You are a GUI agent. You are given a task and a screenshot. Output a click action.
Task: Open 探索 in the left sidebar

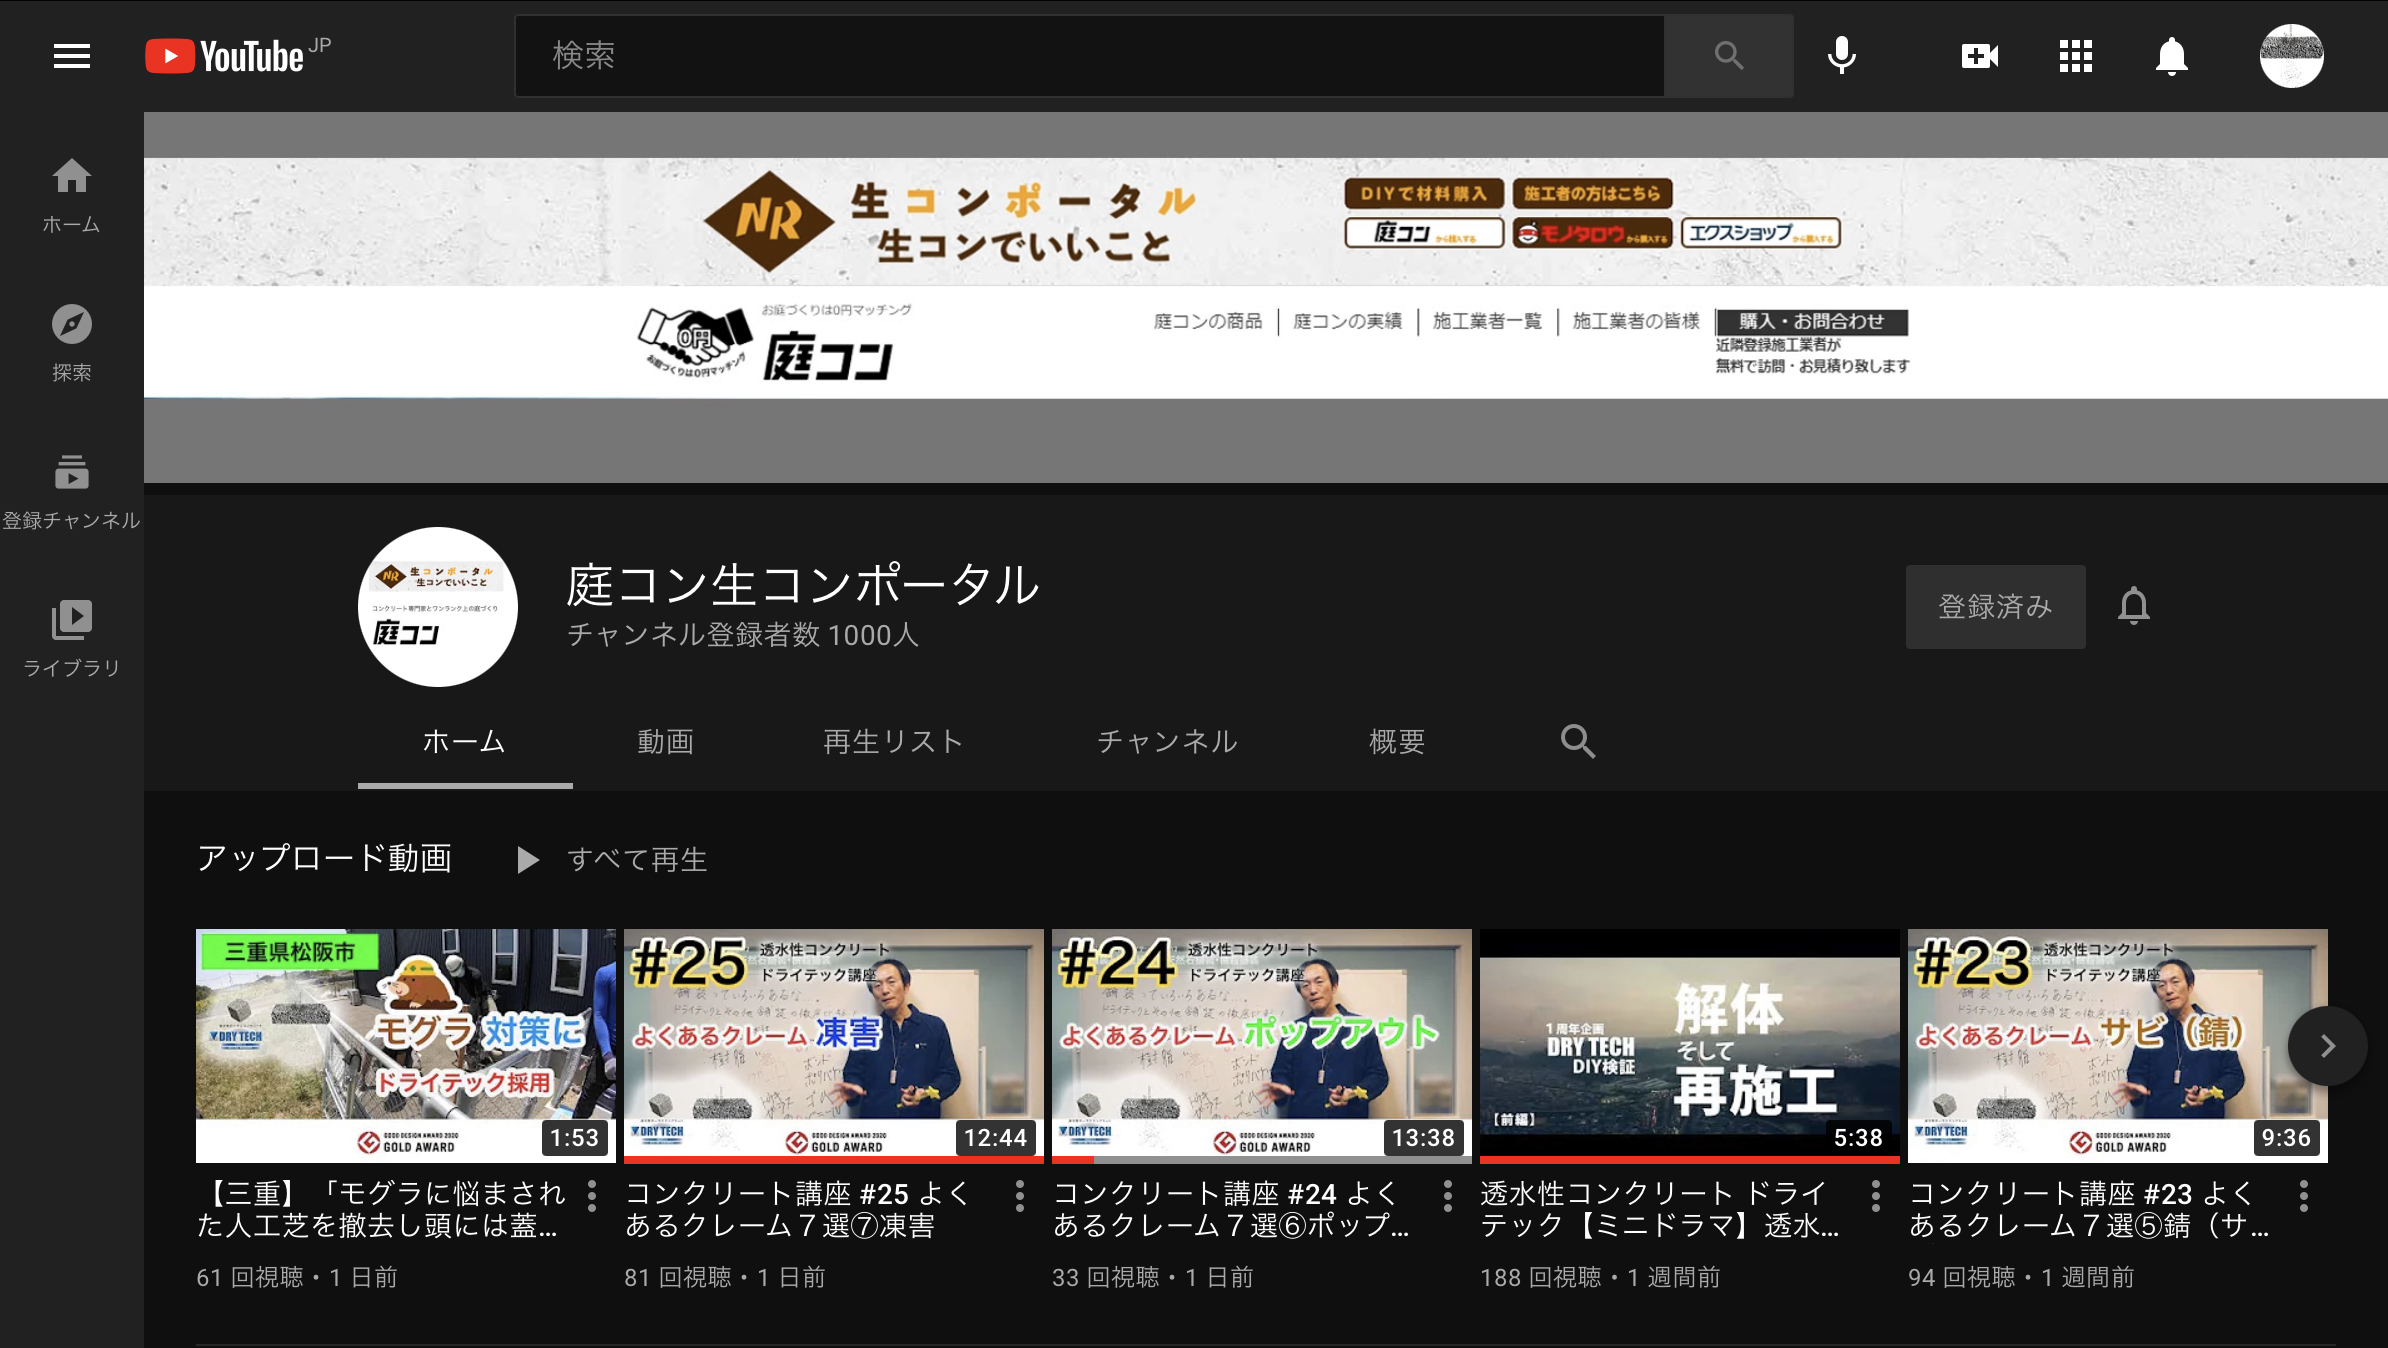click(x=71, y=344)
